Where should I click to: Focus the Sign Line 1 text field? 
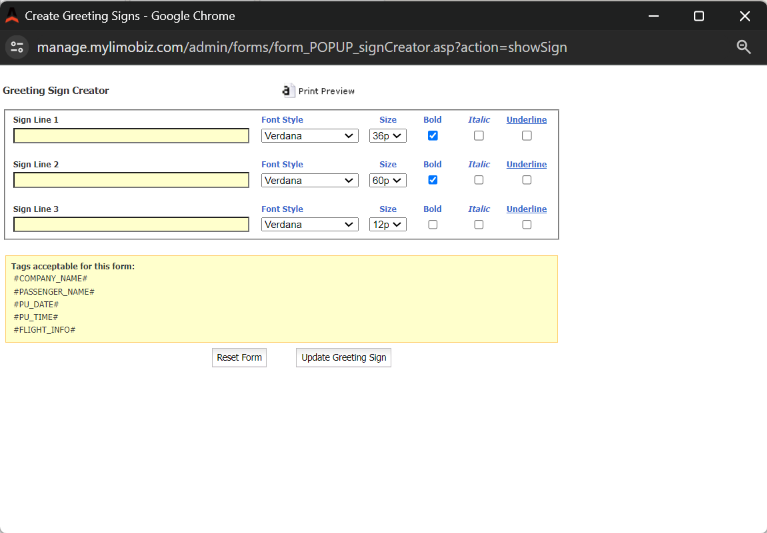coord(131,136)
